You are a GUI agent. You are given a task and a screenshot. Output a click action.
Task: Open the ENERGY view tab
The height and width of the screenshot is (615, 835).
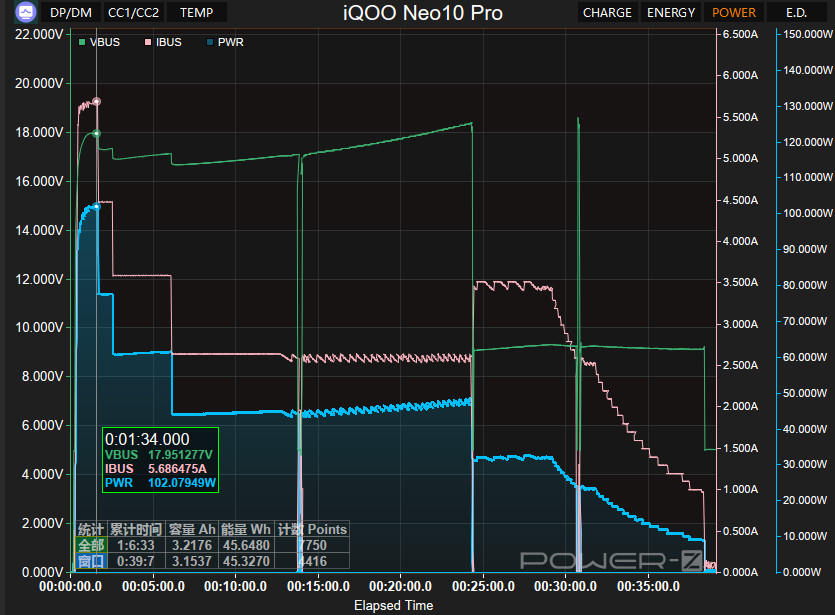tap(671, 12)
